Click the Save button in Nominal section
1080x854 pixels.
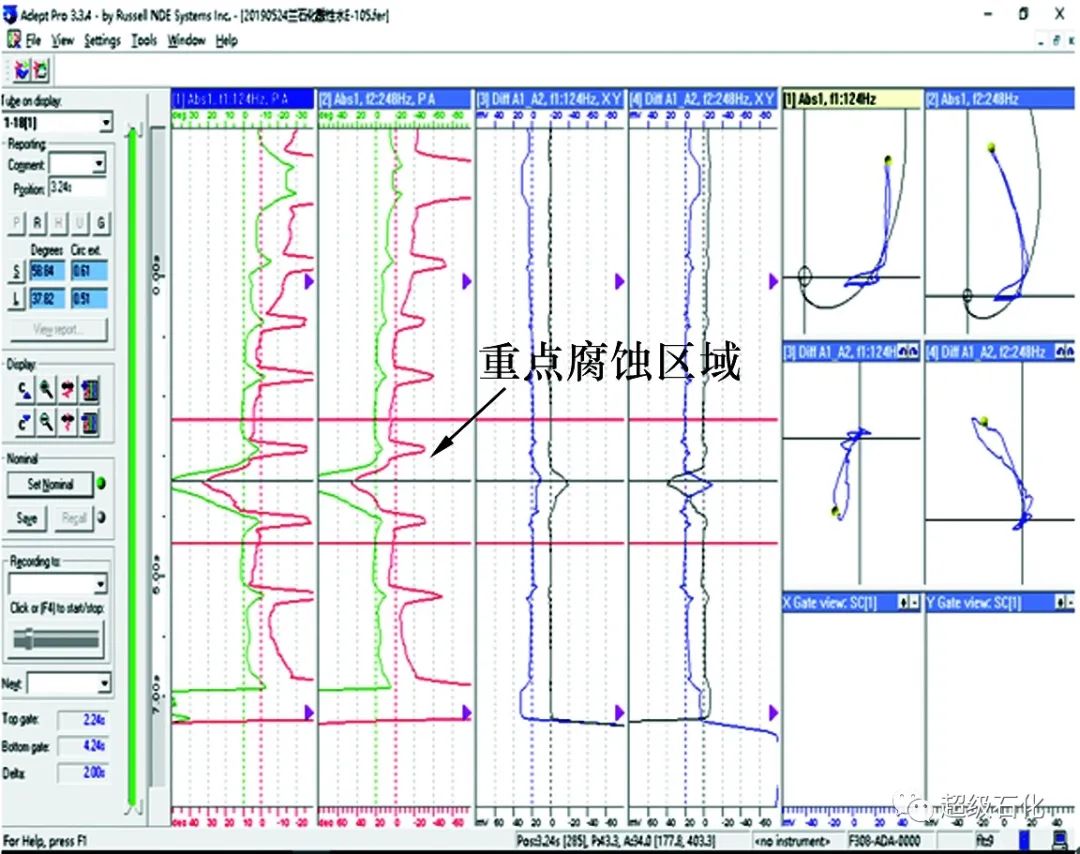point(27,519)
